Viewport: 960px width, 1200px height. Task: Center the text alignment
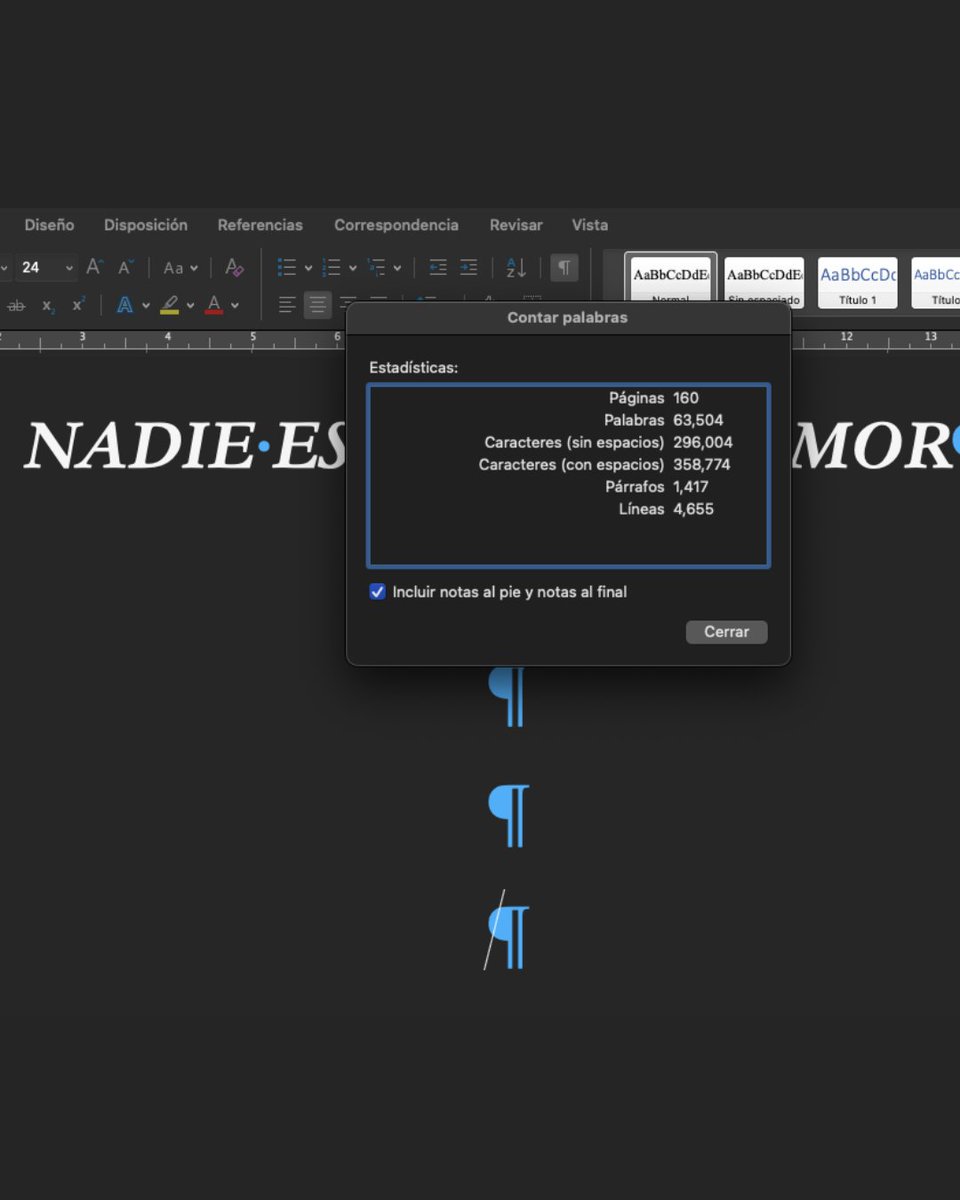pyautogui.click(x=318, y=305)
